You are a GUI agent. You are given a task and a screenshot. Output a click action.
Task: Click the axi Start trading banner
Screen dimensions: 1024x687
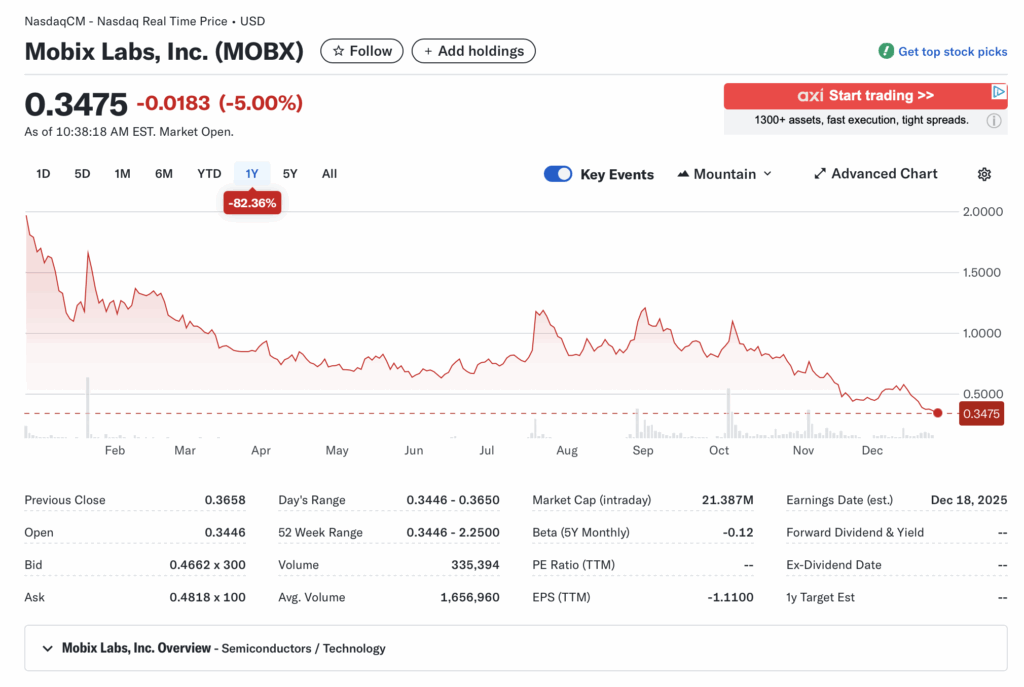865,95
